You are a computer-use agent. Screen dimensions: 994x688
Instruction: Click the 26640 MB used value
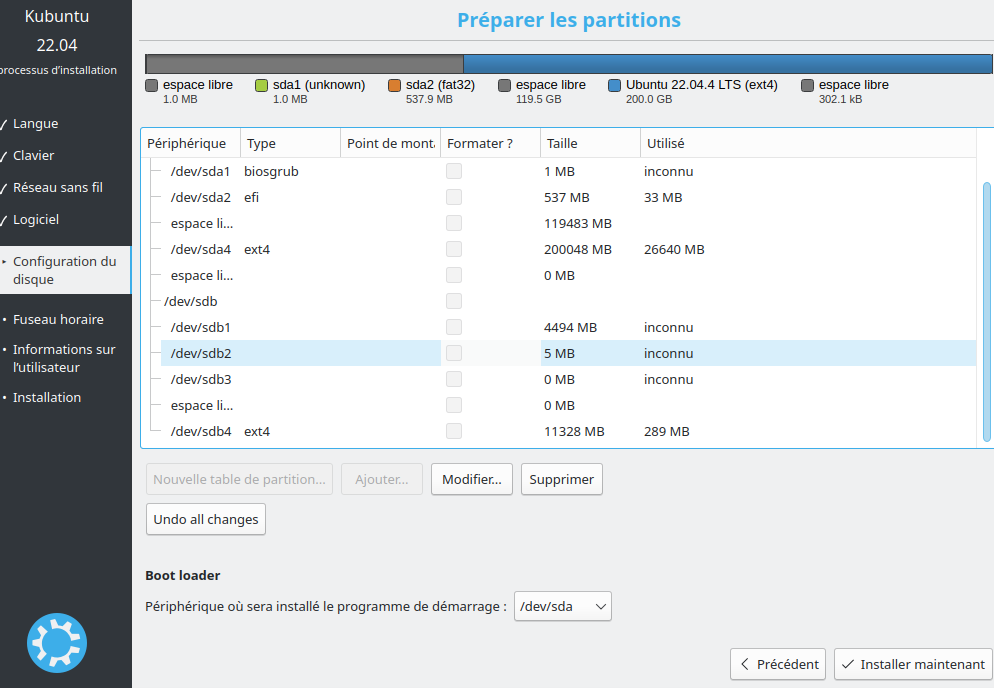674,249
